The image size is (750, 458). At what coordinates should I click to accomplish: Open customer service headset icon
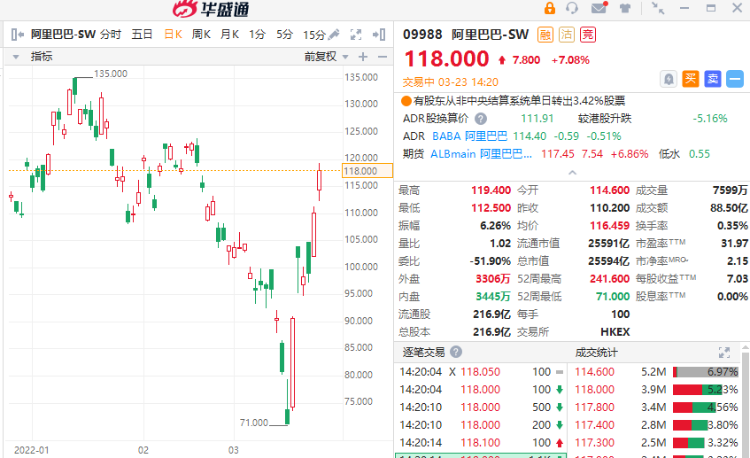(x=572, y=8)
